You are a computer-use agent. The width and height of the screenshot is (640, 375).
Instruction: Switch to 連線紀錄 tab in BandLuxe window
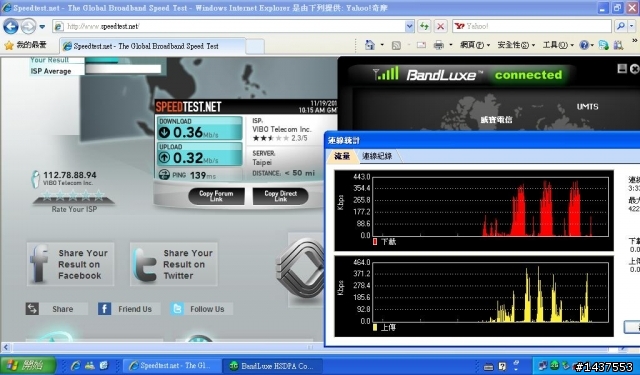377,156
